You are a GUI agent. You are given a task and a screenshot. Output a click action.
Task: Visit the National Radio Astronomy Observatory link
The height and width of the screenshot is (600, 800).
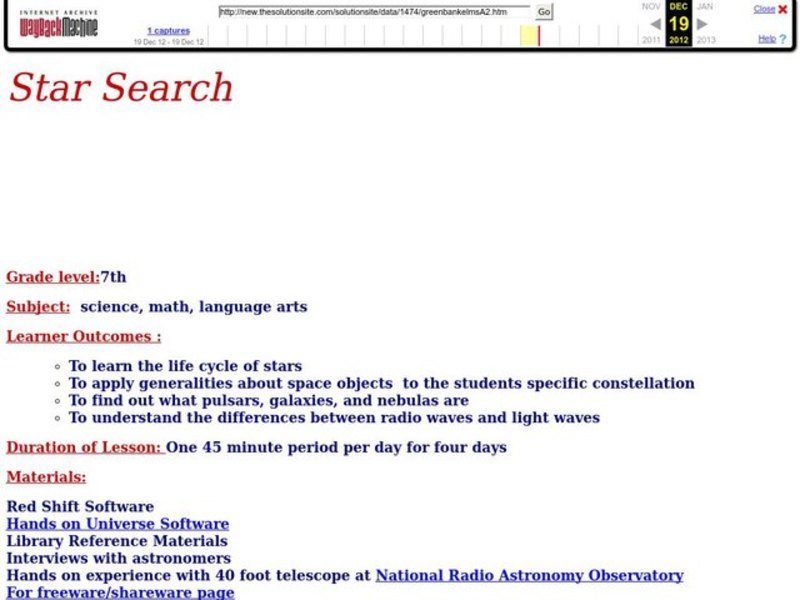(x=527, y=575)
